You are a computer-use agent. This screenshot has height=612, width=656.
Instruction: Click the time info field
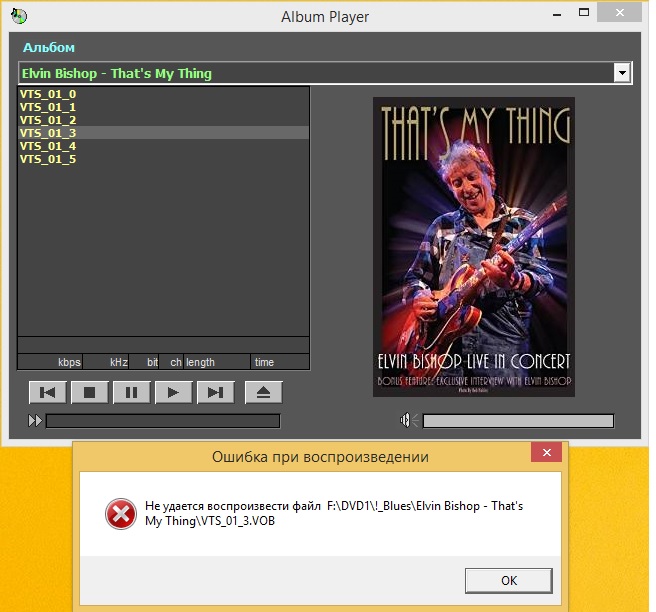click(x=280, y=362)
